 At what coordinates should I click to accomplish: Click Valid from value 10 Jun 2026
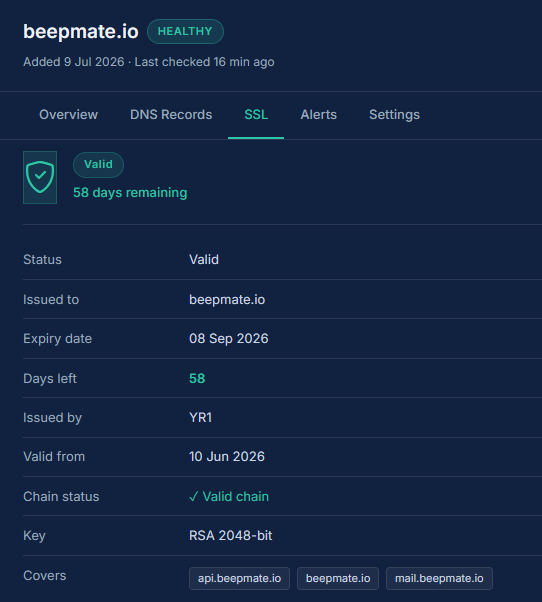227,456
